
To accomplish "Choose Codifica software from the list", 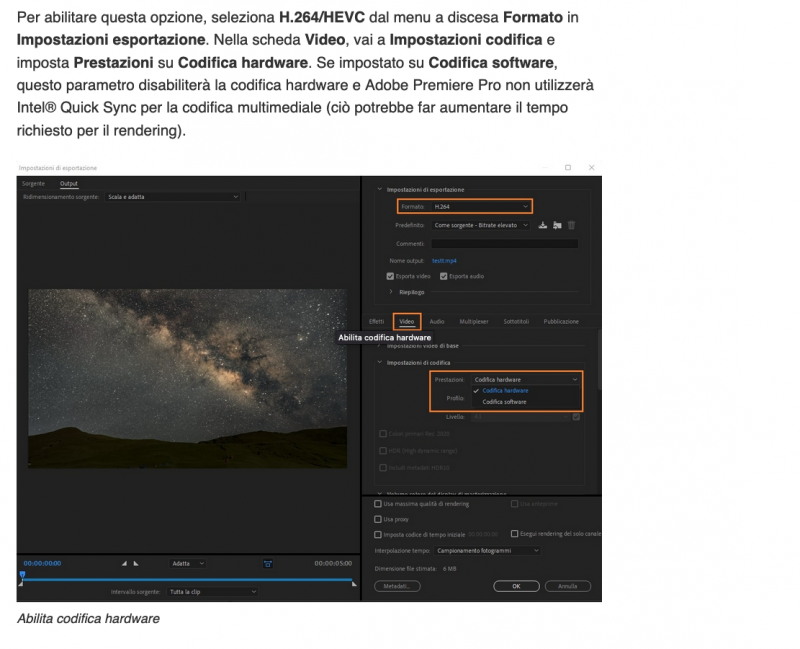I will (x=504, y=402).
